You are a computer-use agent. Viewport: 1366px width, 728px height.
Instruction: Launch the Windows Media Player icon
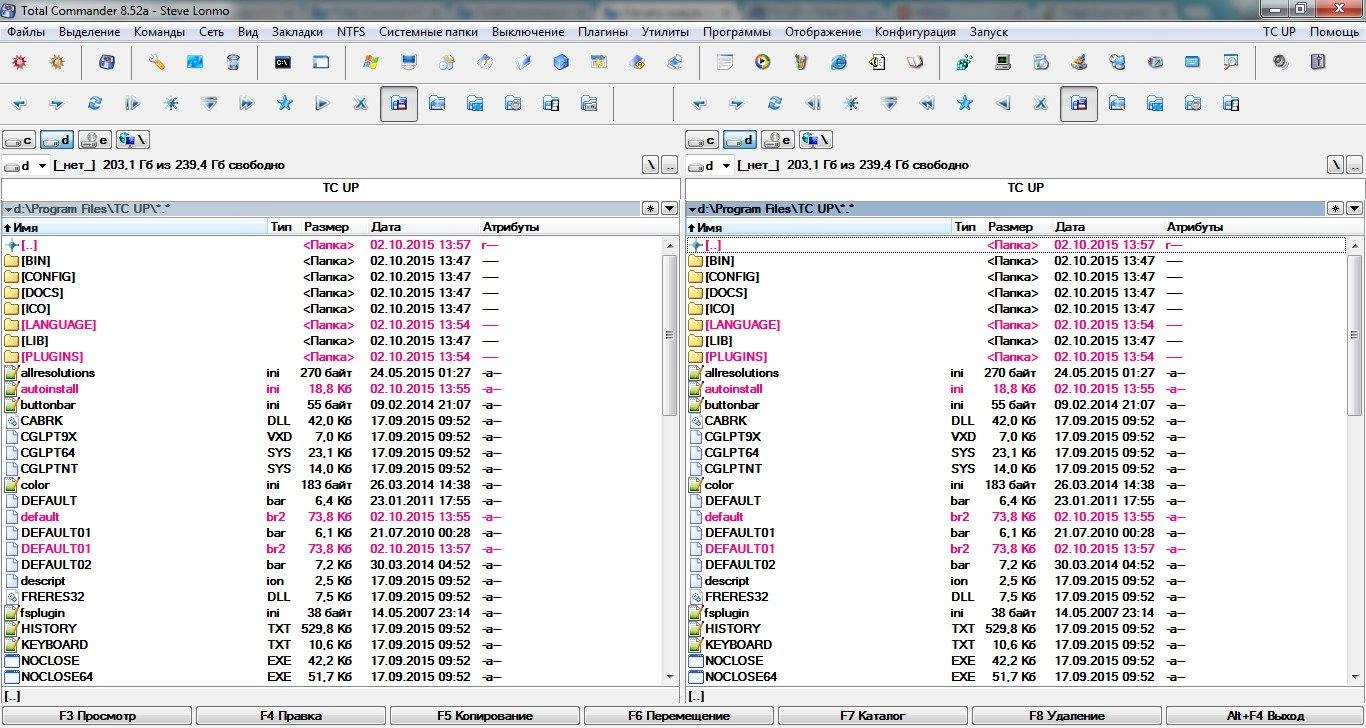[763, 62]
